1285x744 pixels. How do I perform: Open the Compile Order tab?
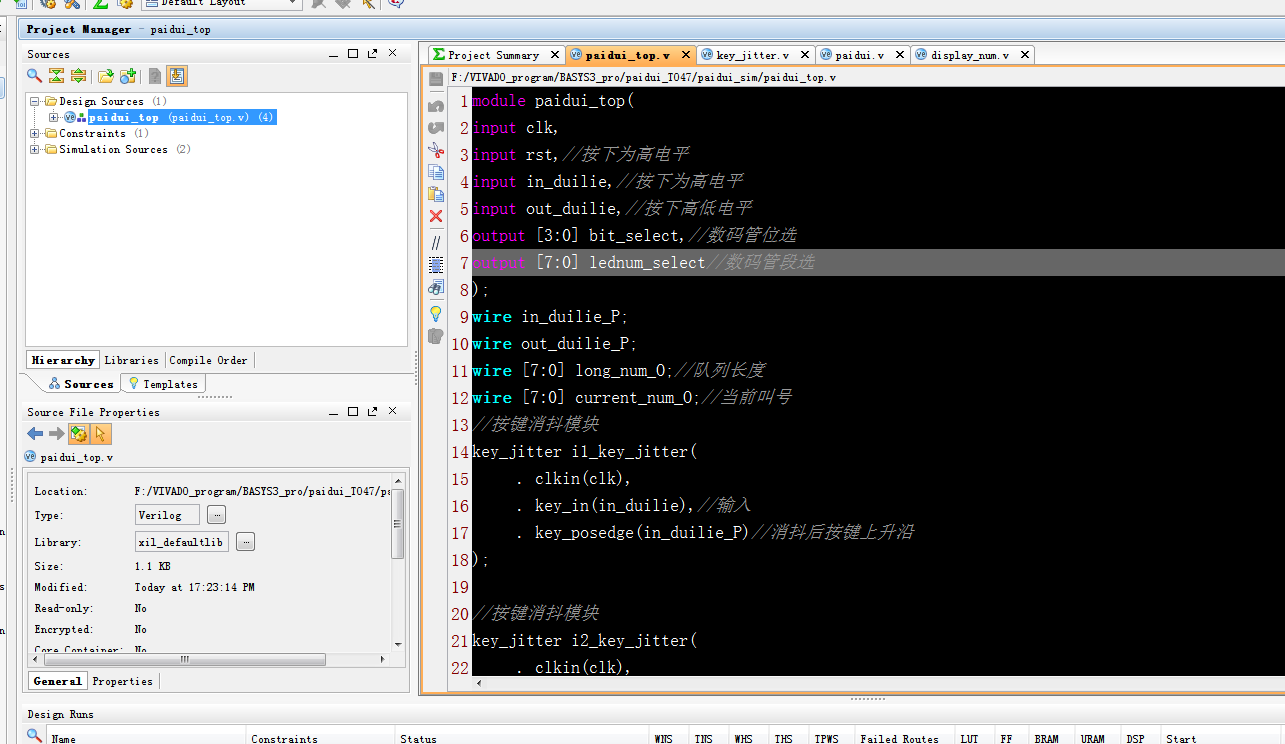[x=208, y=360]
